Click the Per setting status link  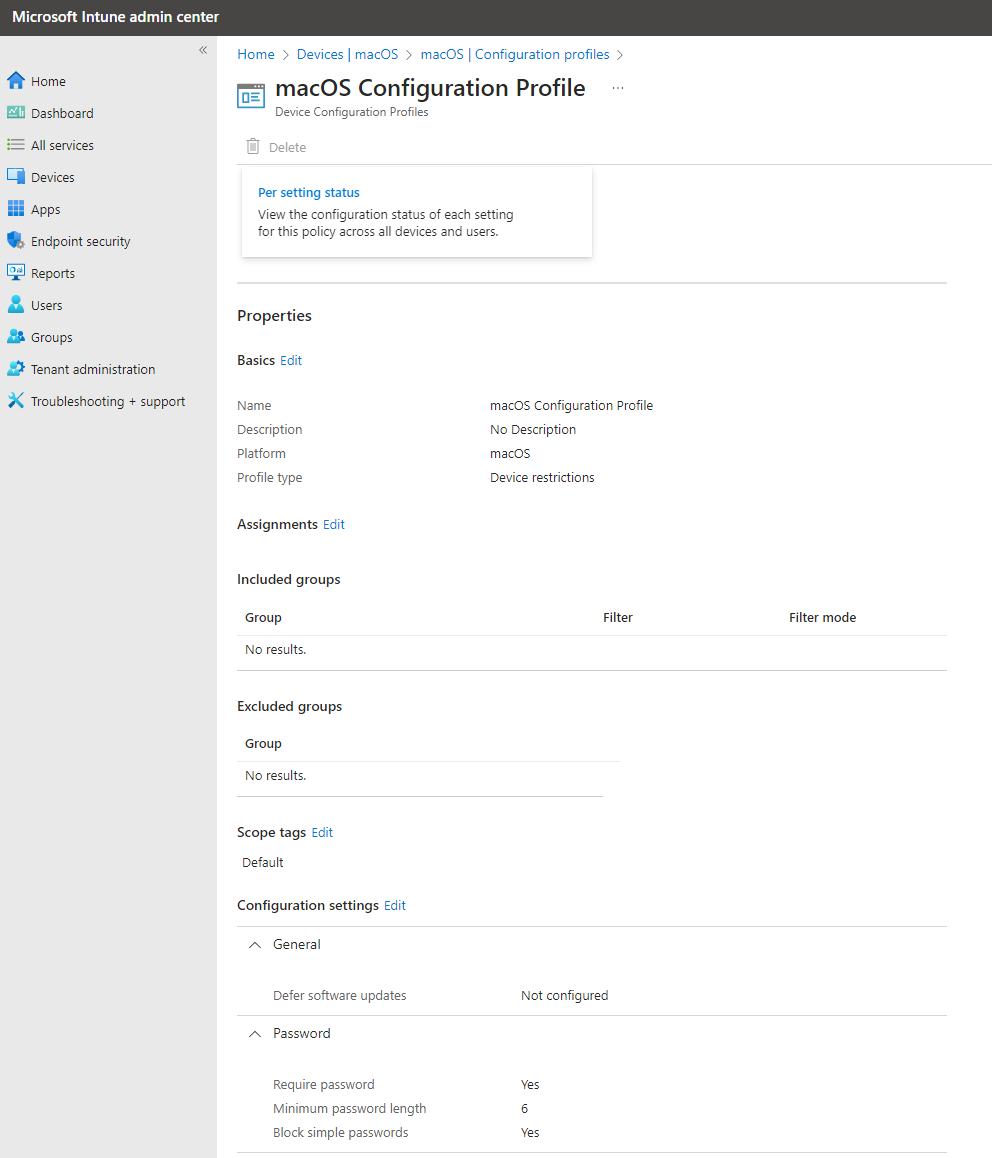(308, 192)
